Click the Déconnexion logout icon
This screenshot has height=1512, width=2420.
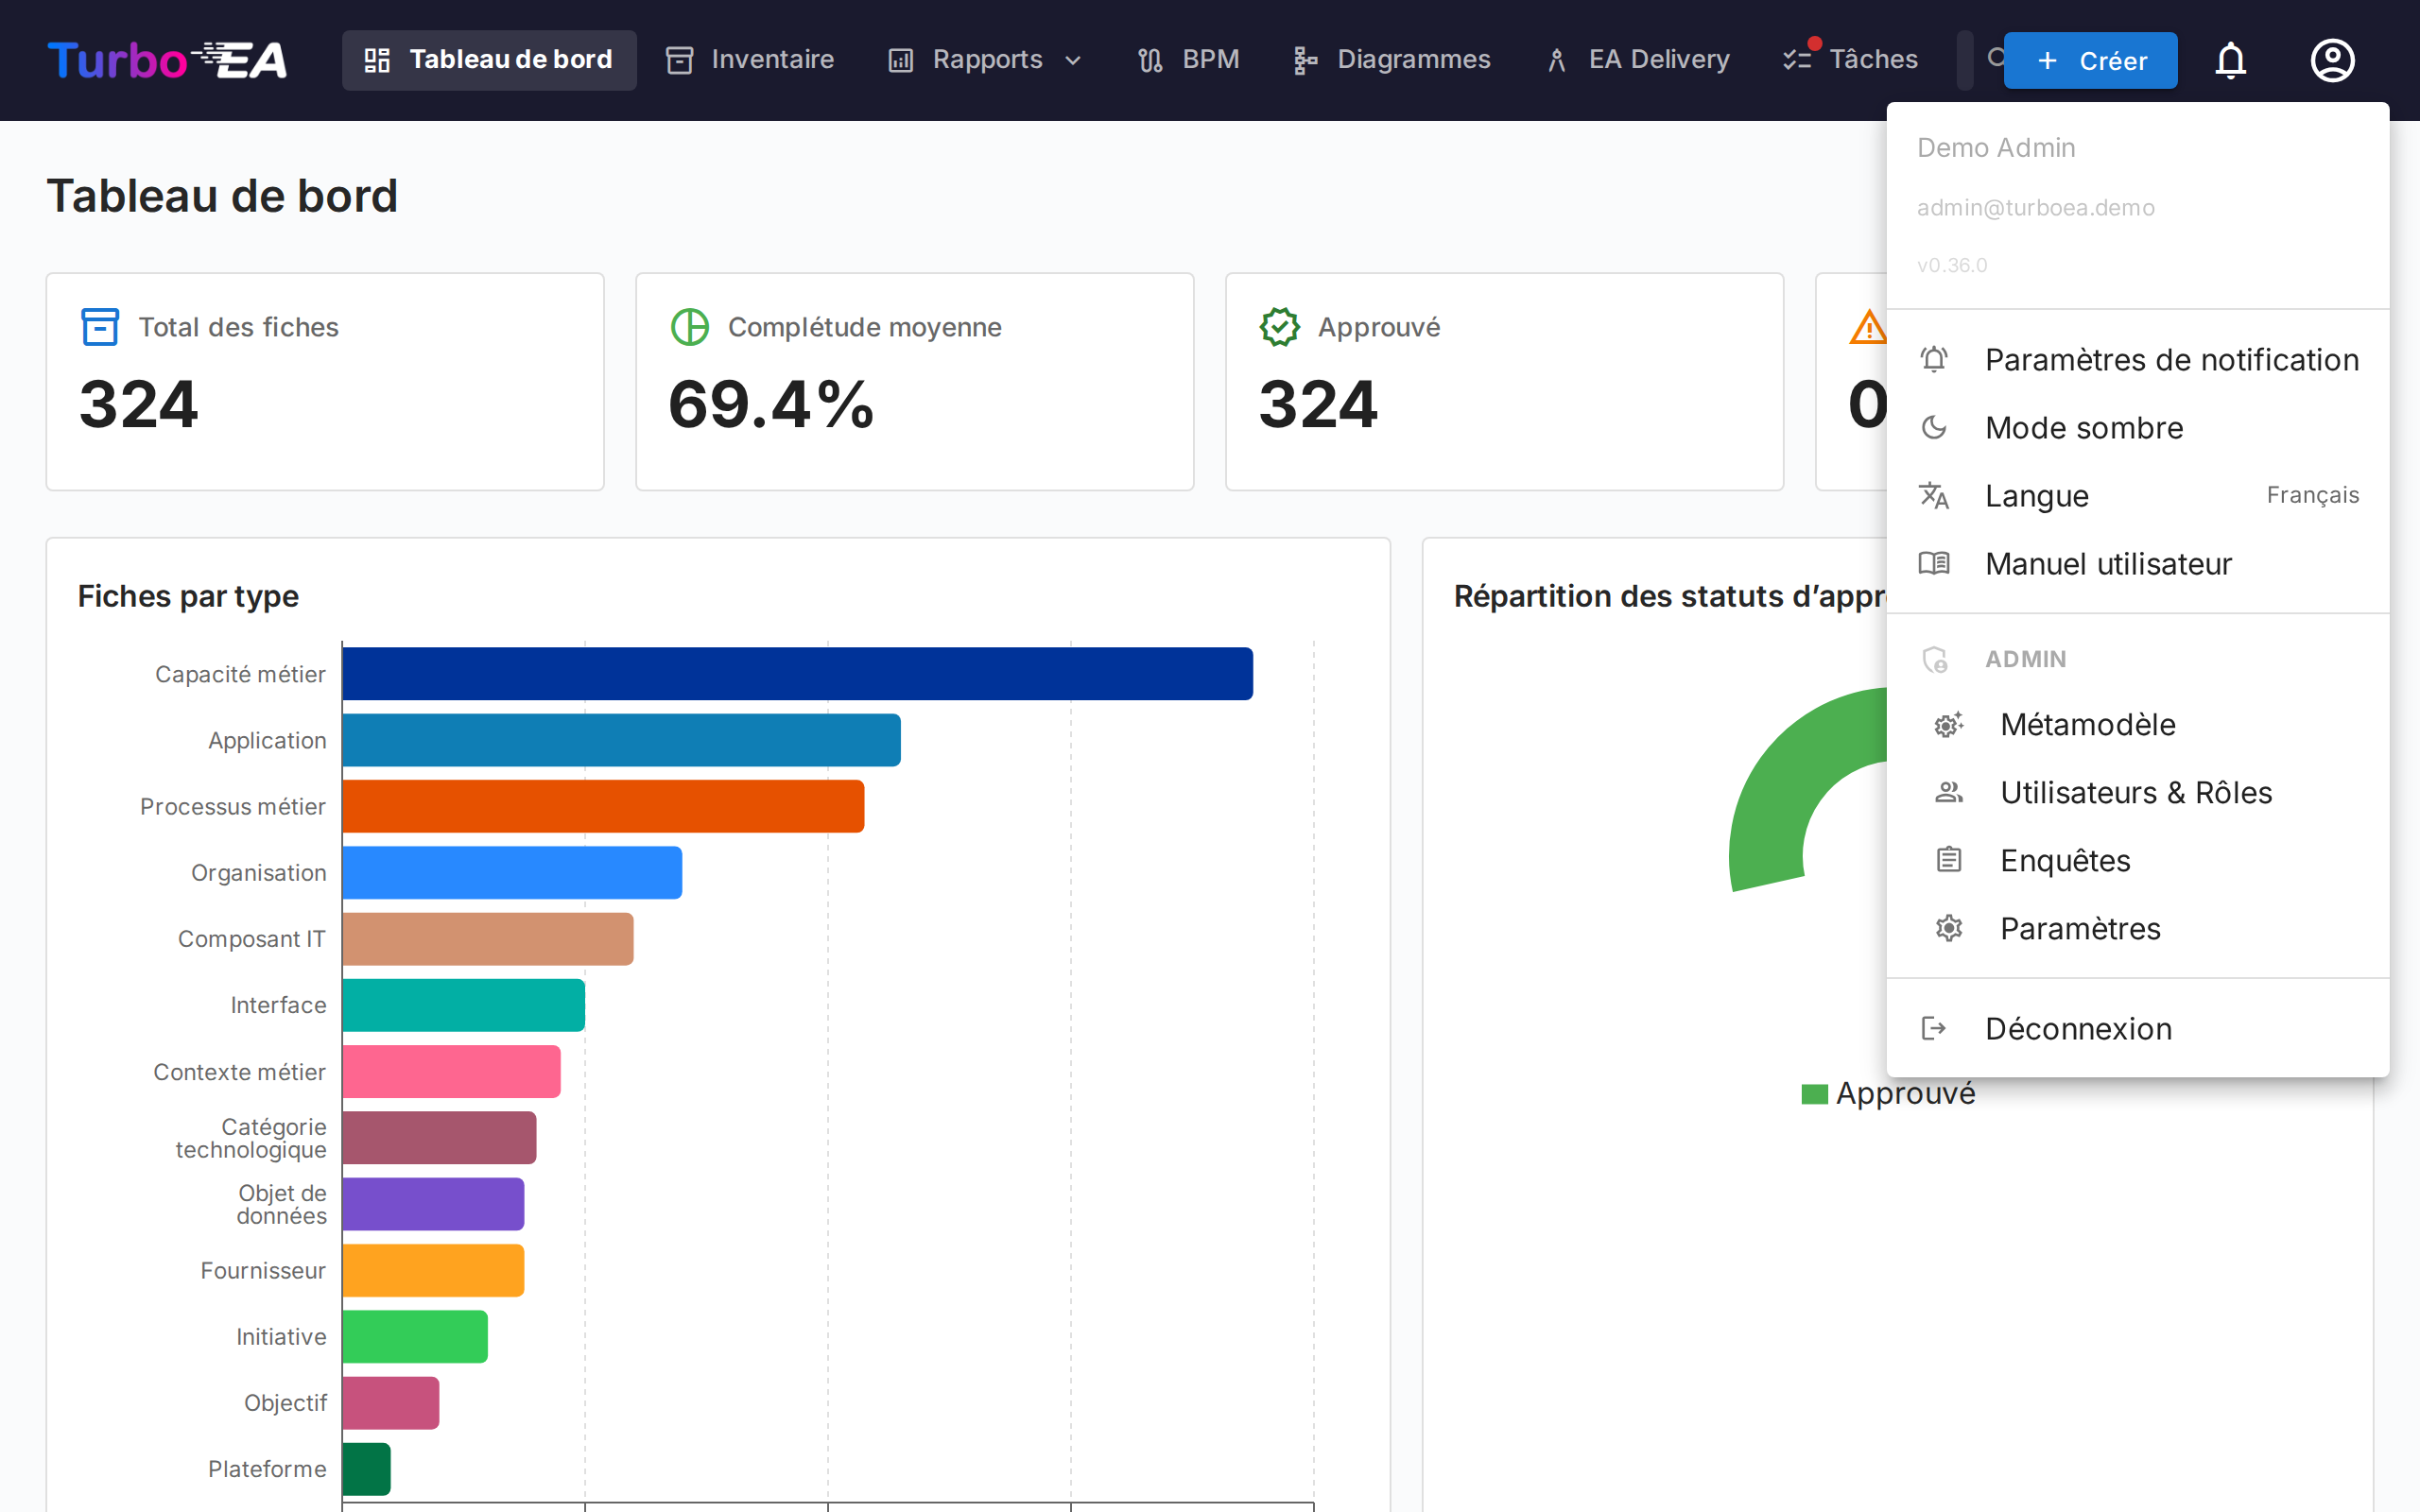point(1933,1028)
